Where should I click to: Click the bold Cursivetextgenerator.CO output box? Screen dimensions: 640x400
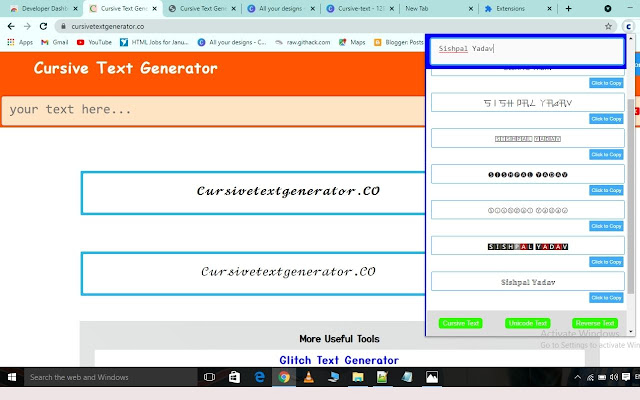(253, 193)
